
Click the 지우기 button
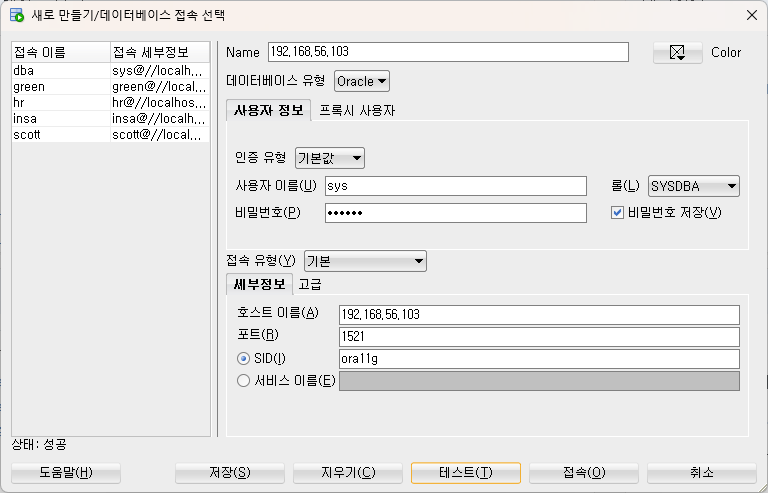(x=348, y=472)
